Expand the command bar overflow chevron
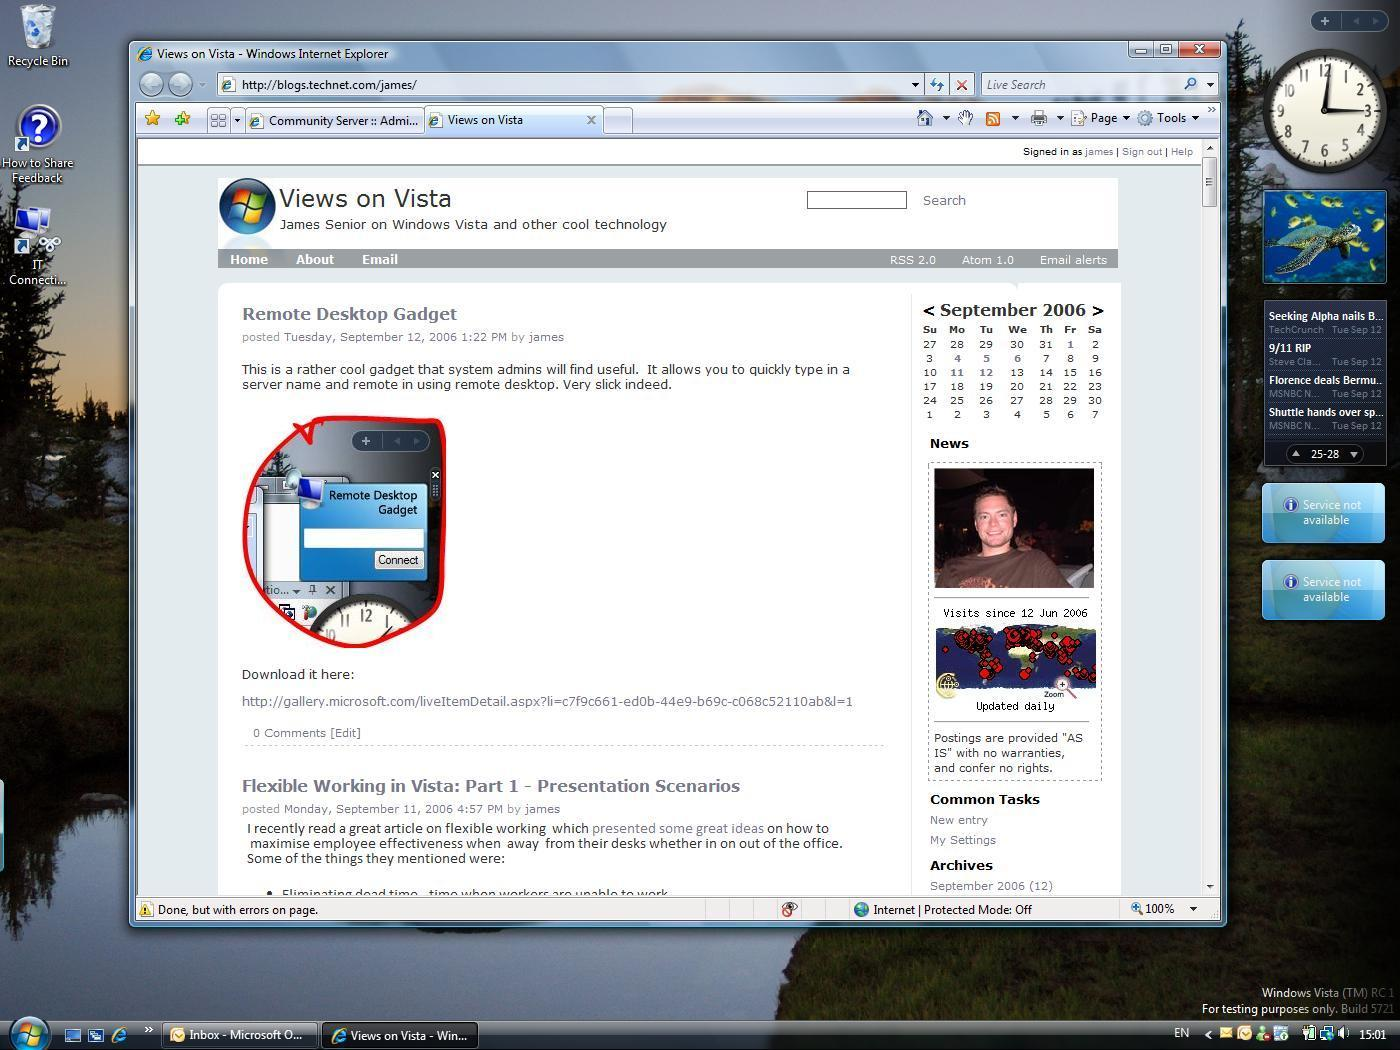1400x1050 pixels. pos(1211,110)
